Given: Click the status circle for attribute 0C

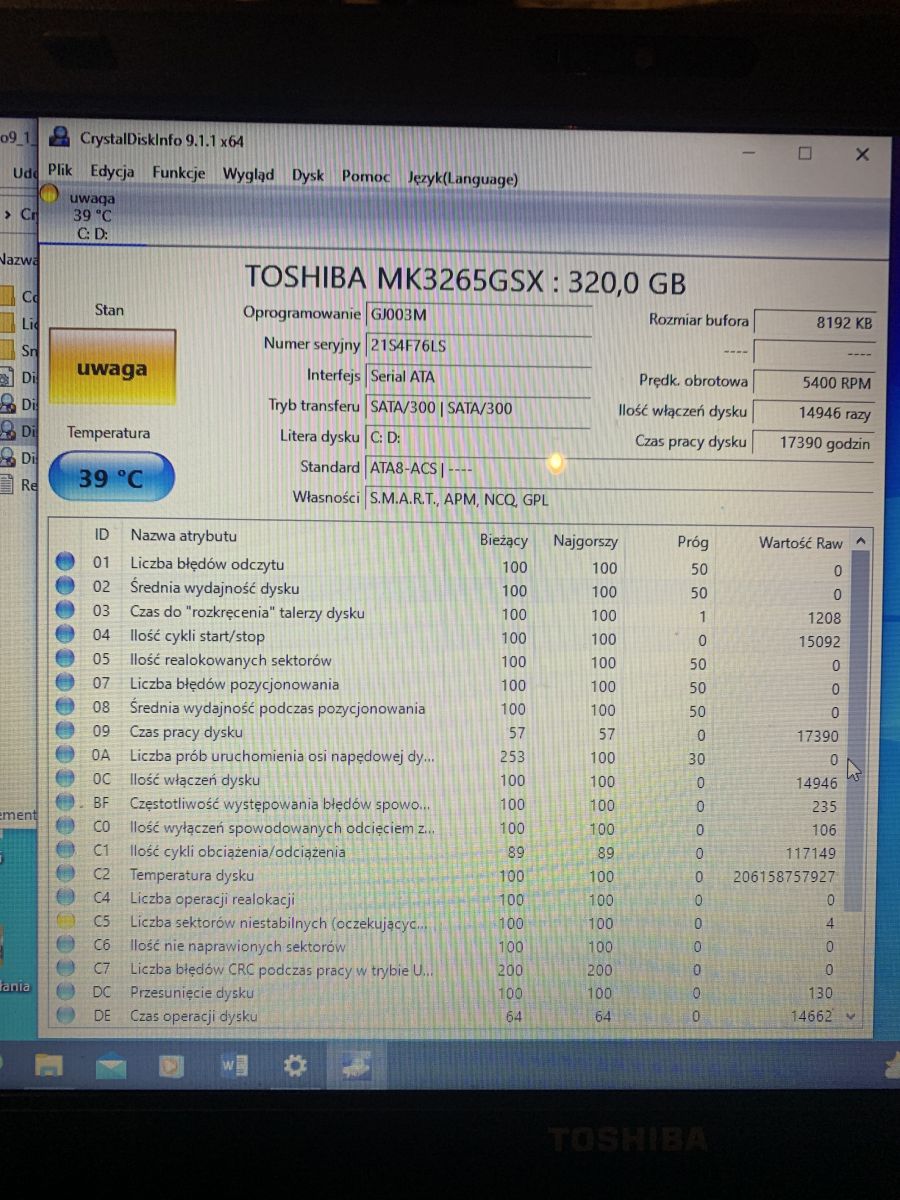Looking at the screenshot, I should click(x=65, y=779).
